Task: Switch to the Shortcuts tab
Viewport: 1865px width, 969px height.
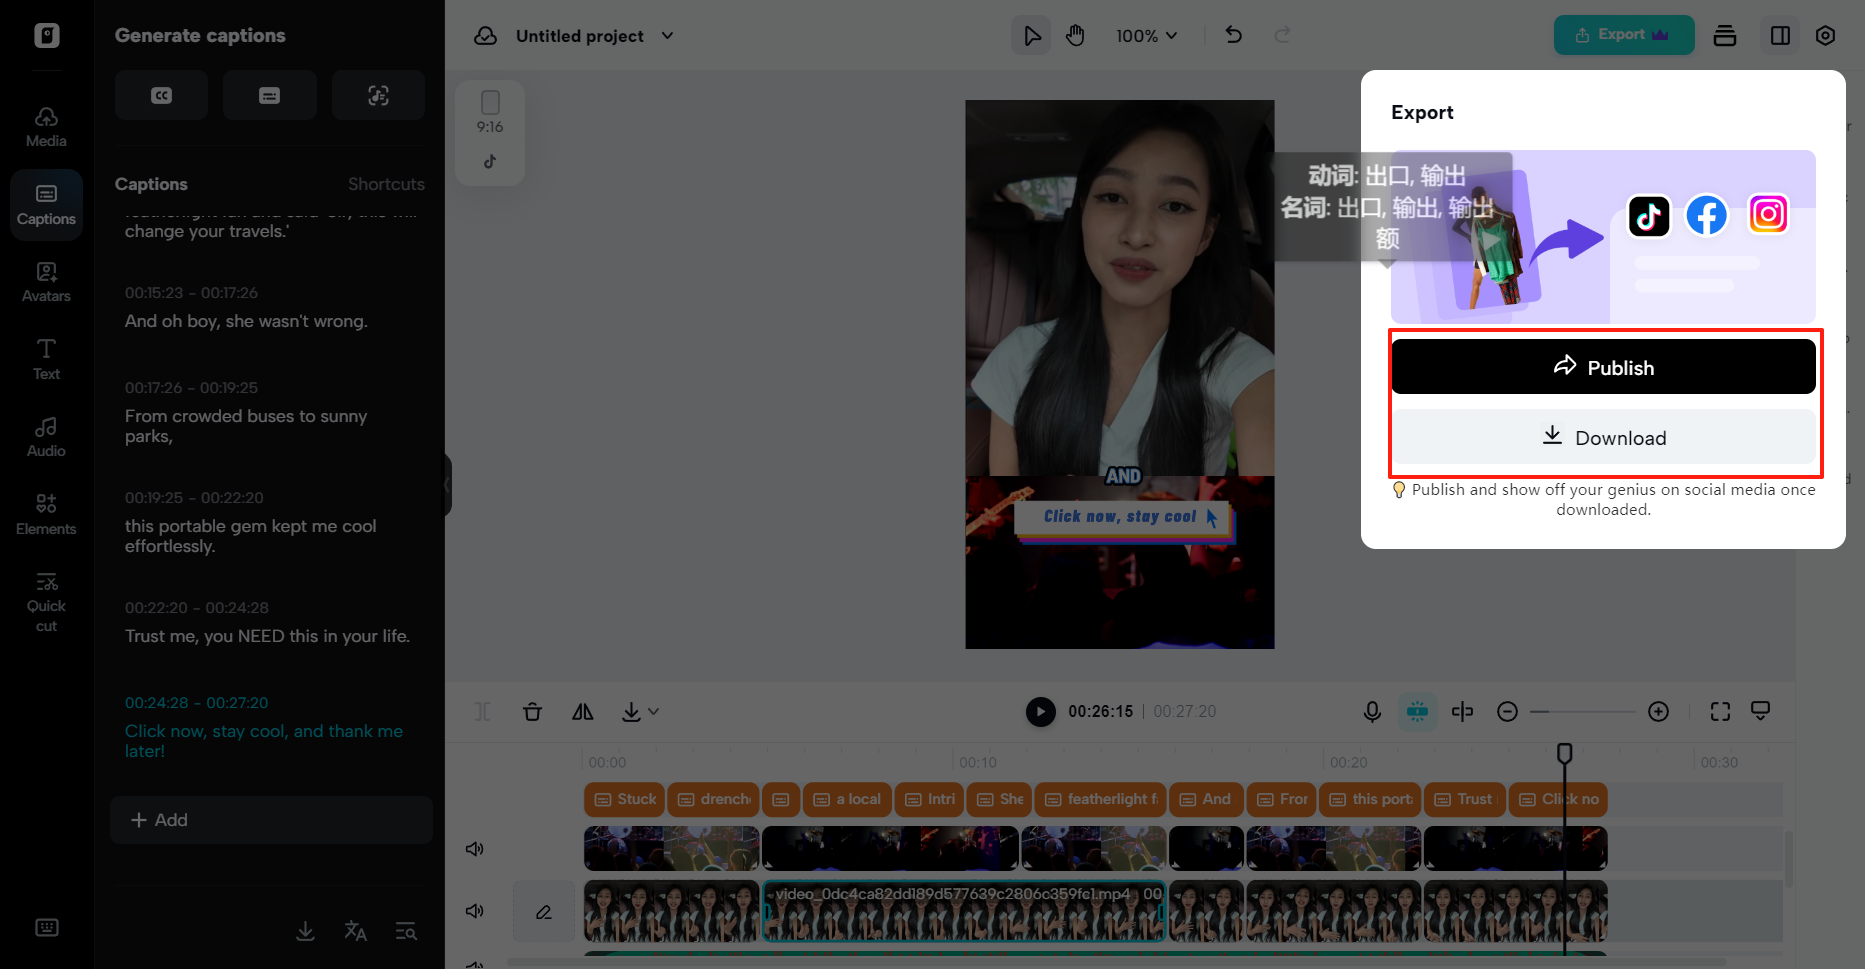Action: coord(386,184)
